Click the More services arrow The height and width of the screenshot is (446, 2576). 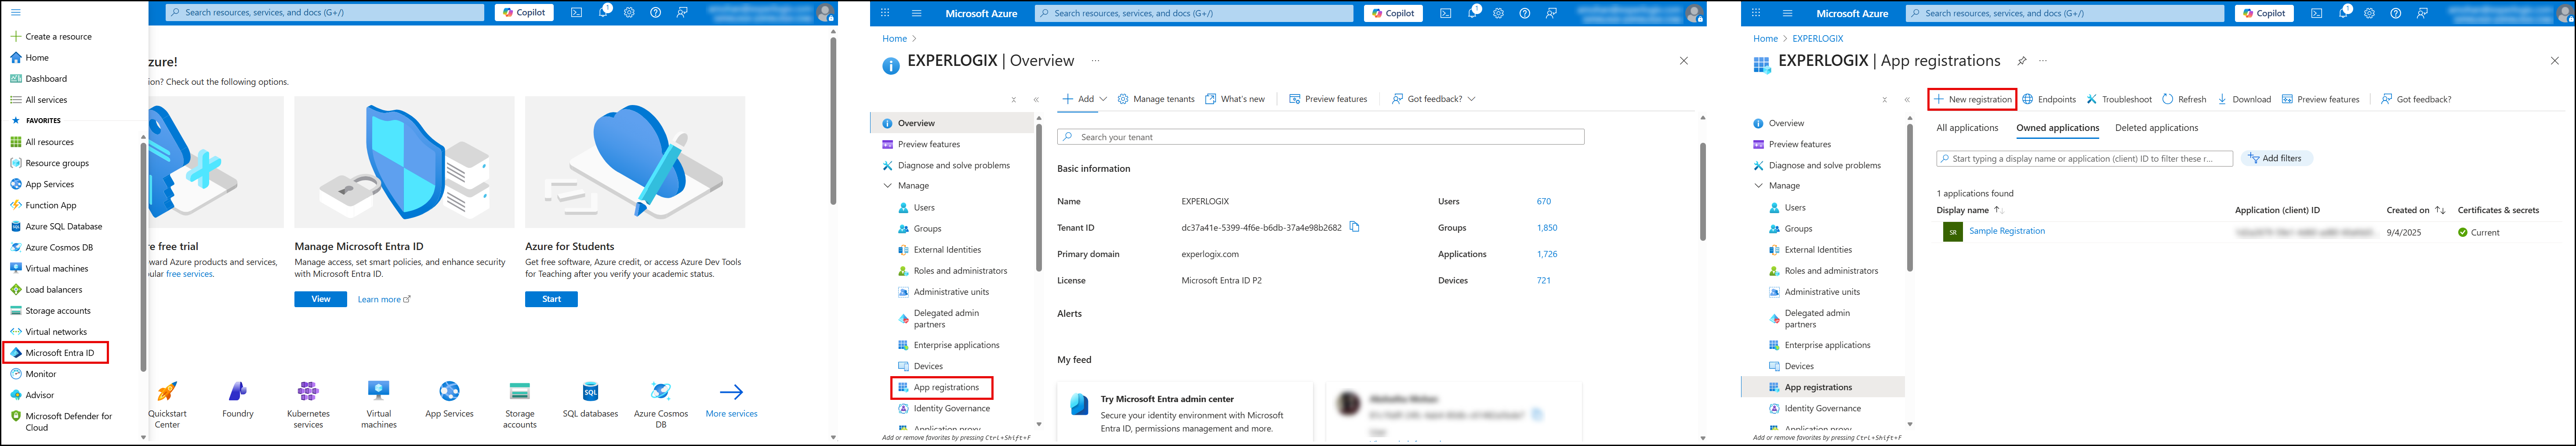[731, 392]
